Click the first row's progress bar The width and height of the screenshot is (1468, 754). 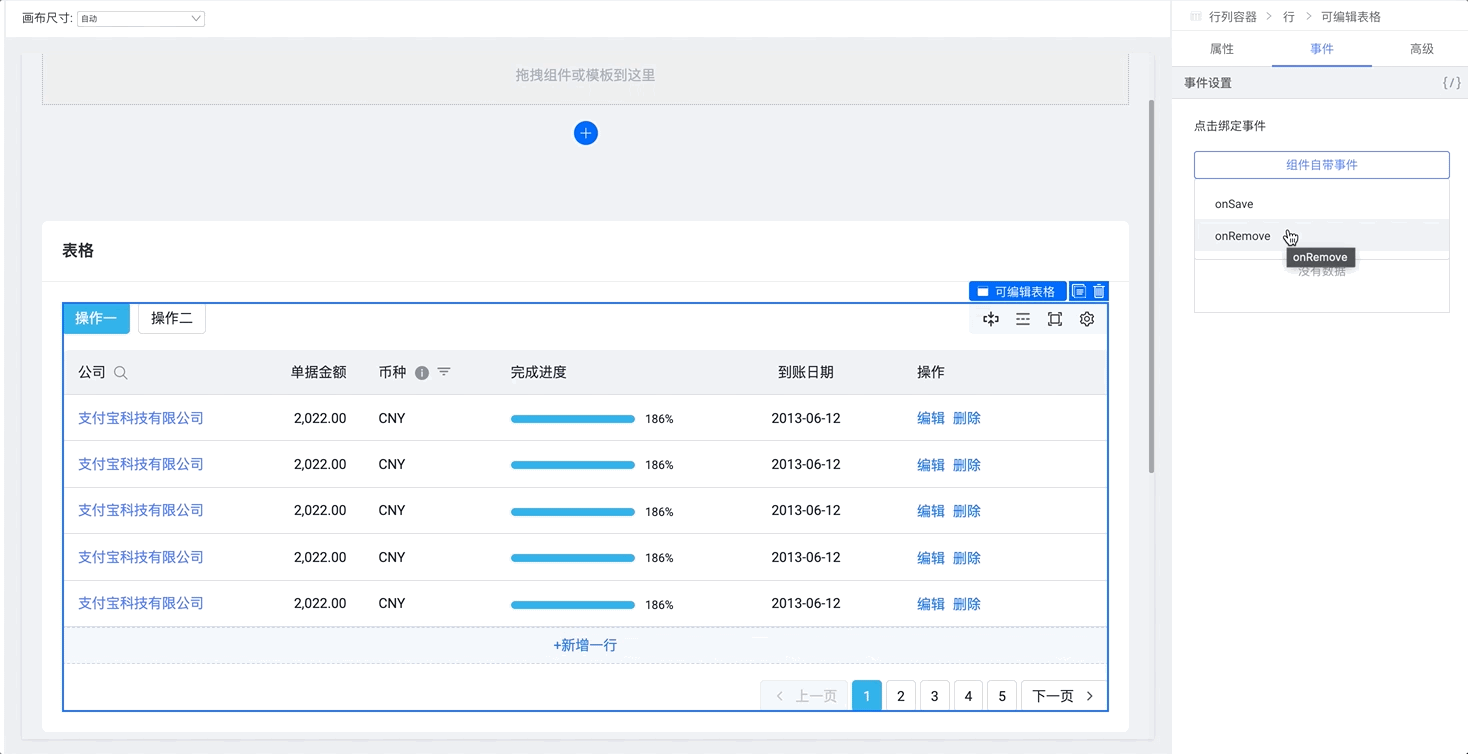[x=573, y=419]
